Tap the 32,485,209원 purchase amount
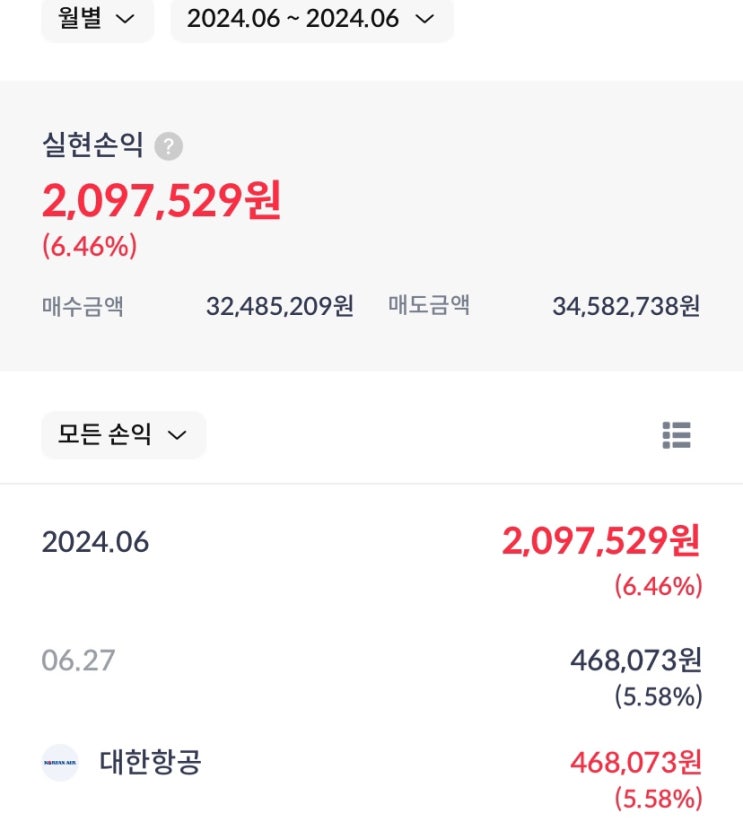The image size is (743, 831). click(280, 306)
